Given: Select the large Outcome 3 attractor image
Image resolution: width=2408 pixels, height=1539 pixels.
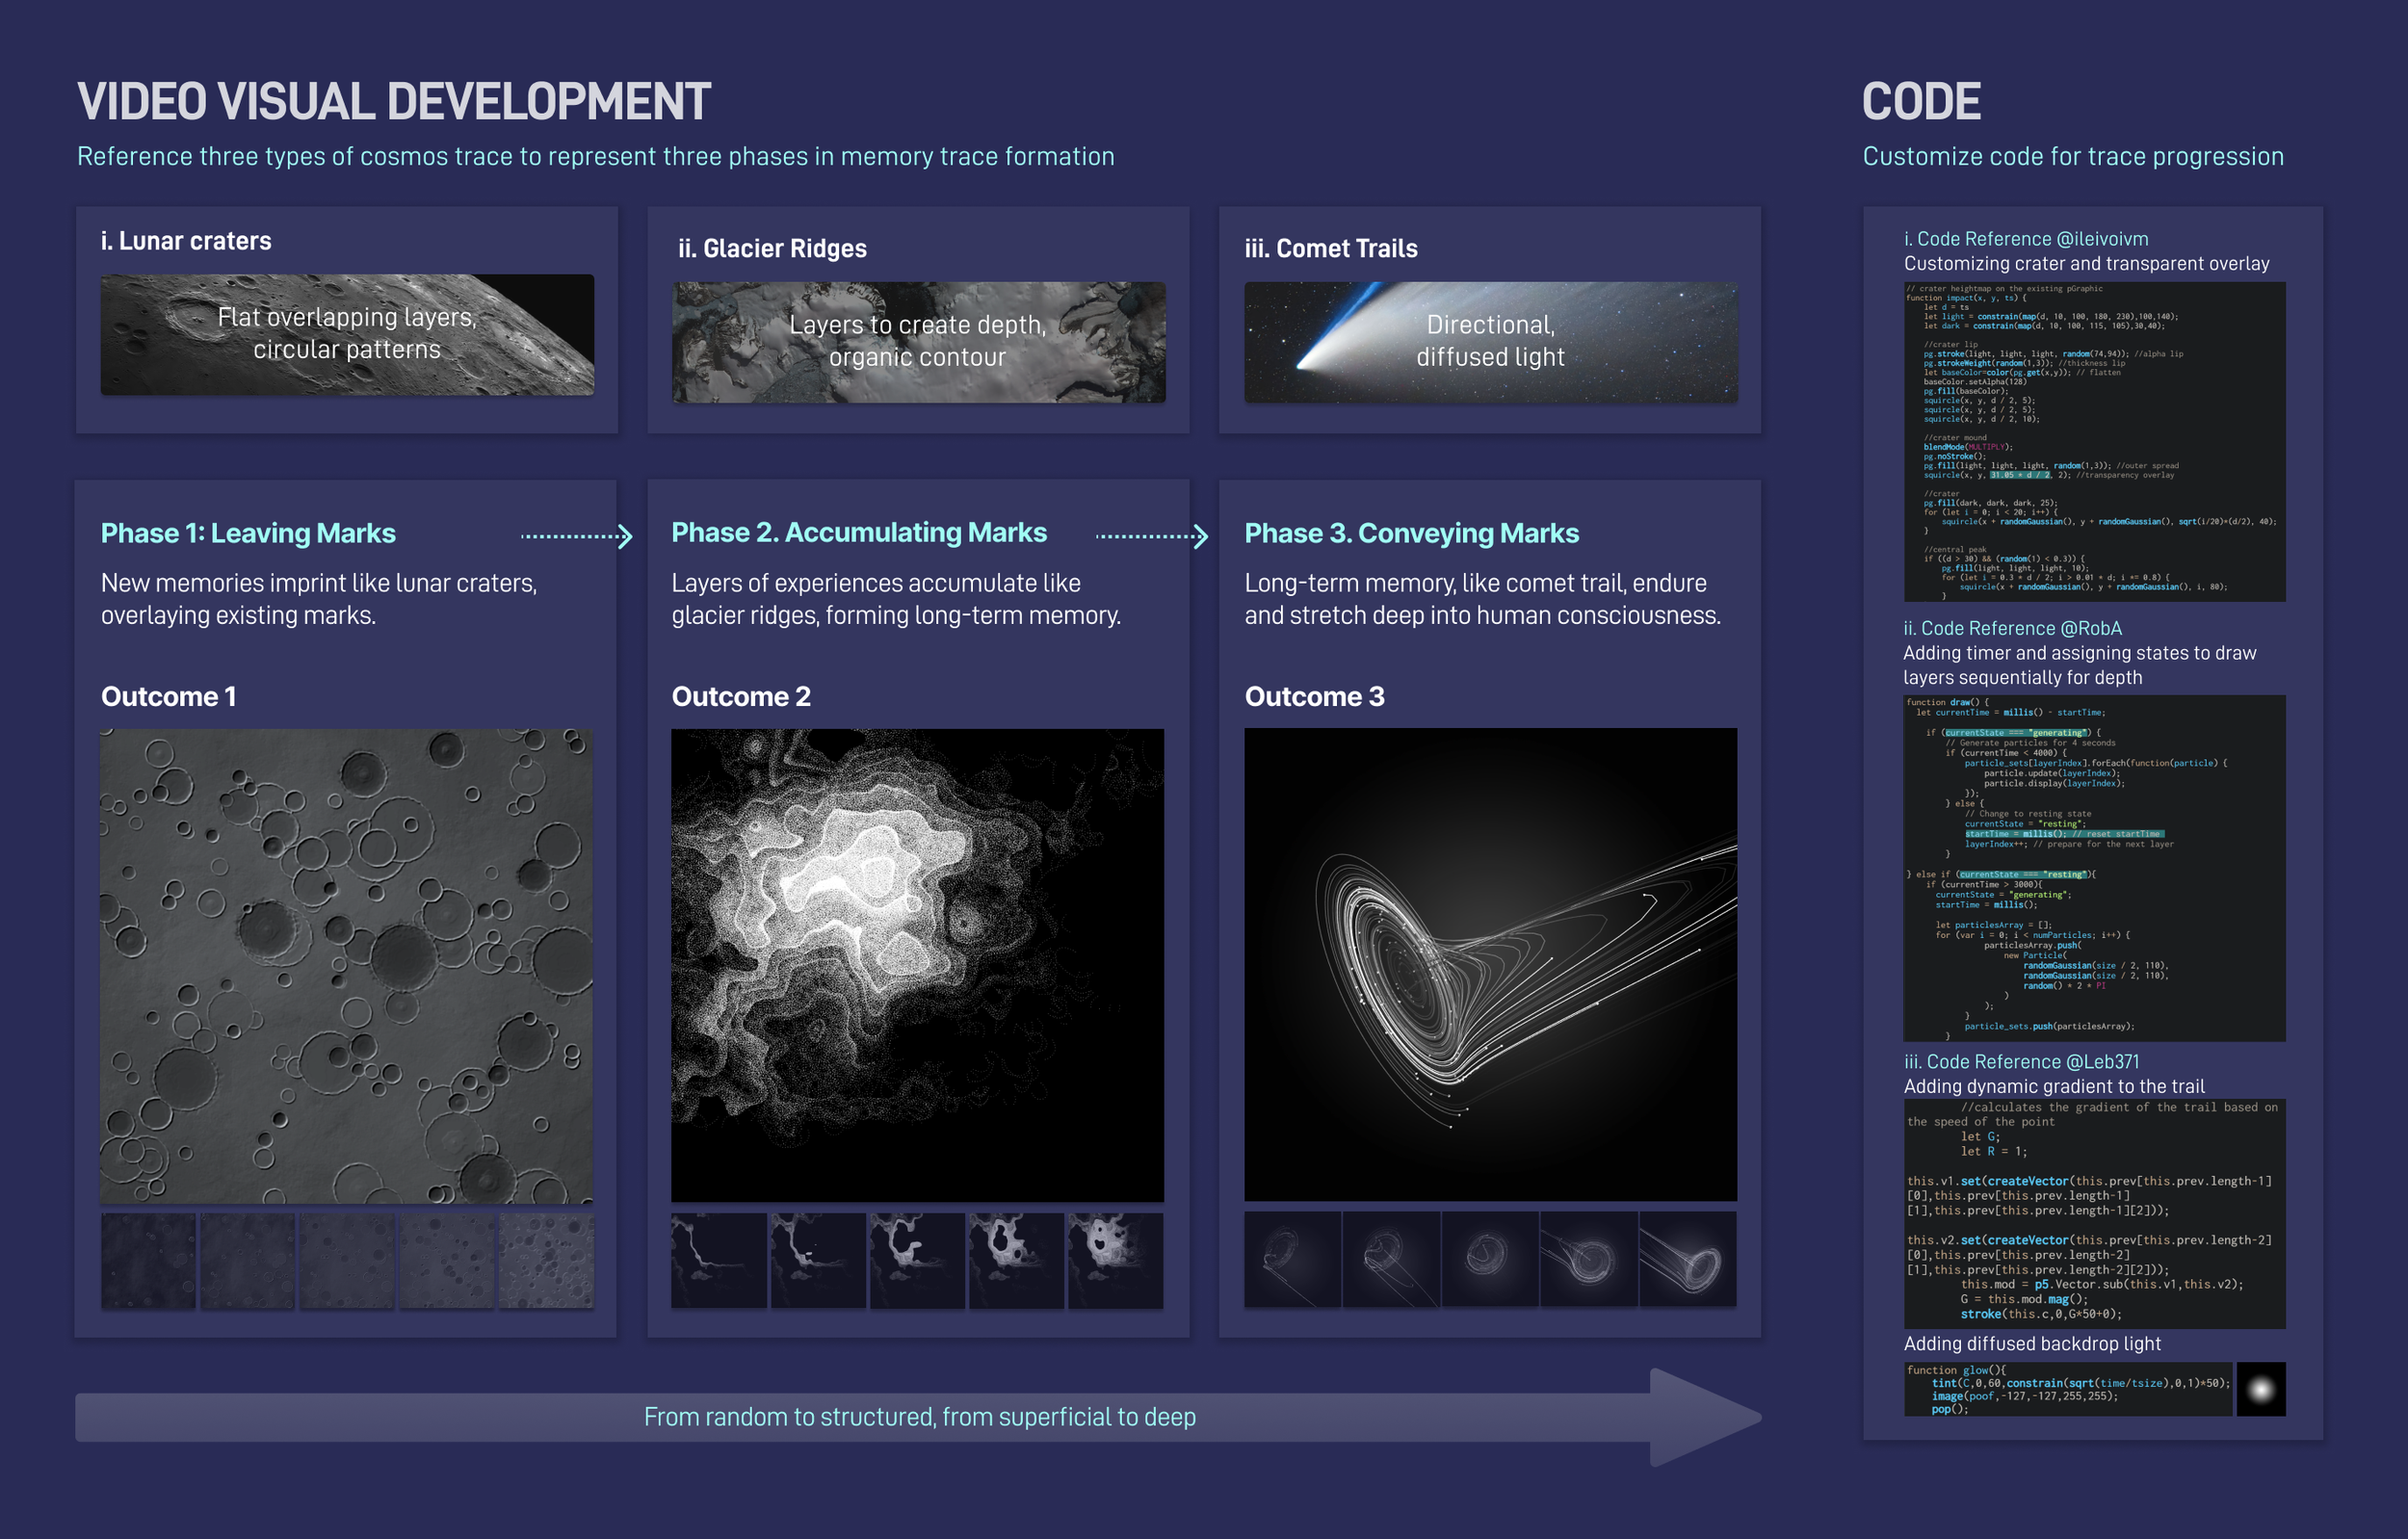Looking at the screenshot, I should click(1490, 964).
